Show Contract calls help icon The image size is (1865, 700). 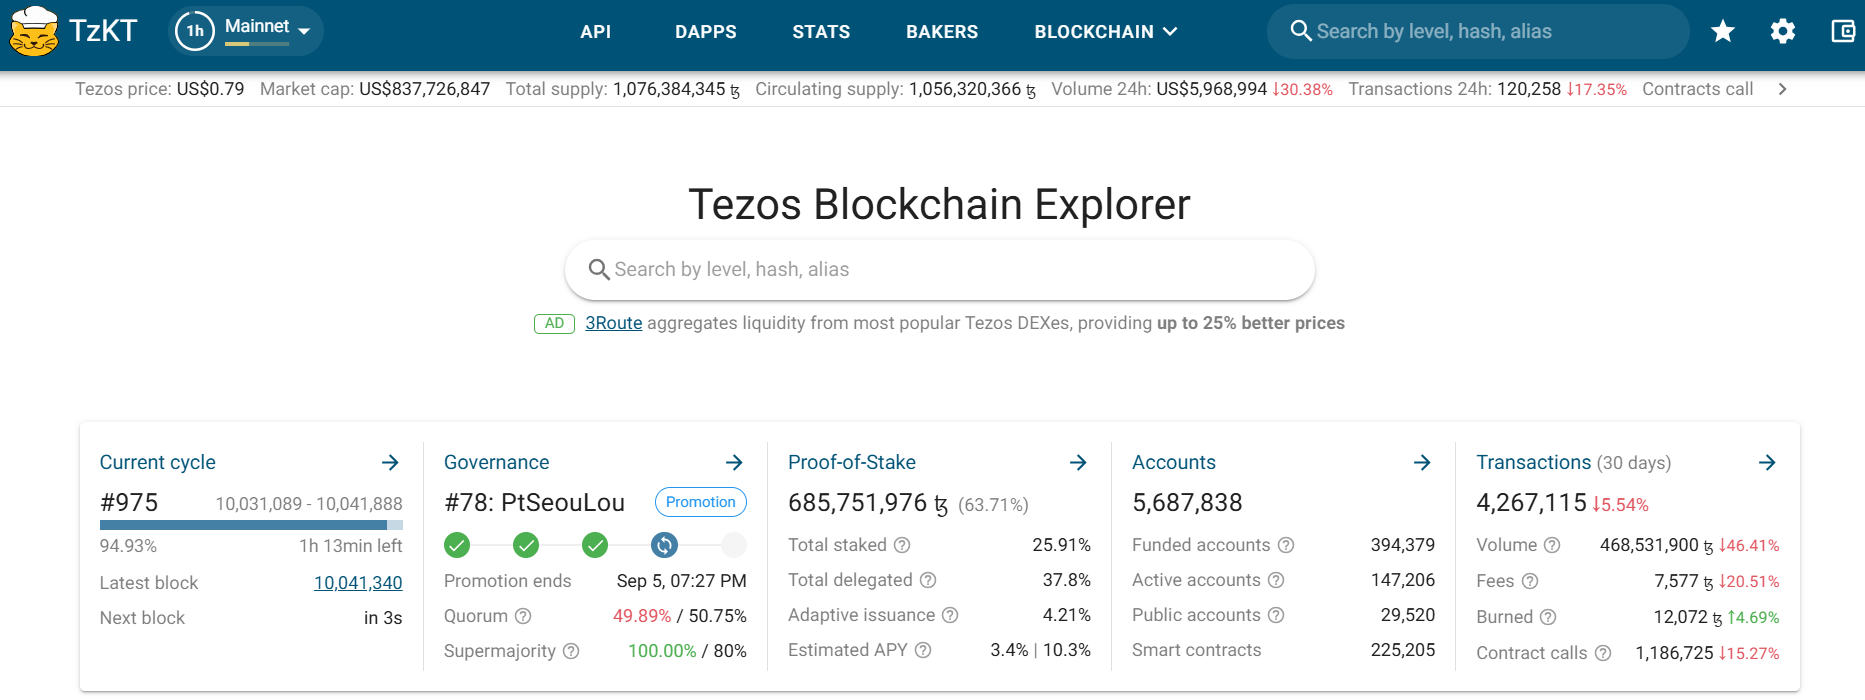1603,653
